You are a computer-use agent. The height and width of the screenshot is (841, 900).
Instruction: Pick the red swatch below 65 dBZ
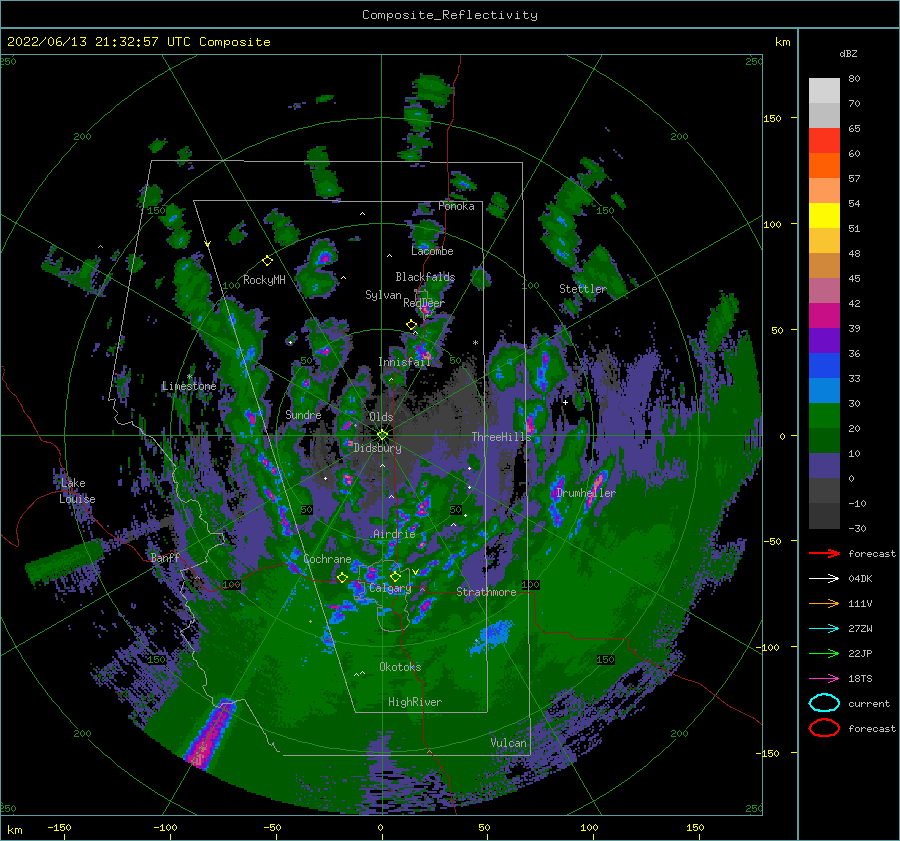coord(824,141)
